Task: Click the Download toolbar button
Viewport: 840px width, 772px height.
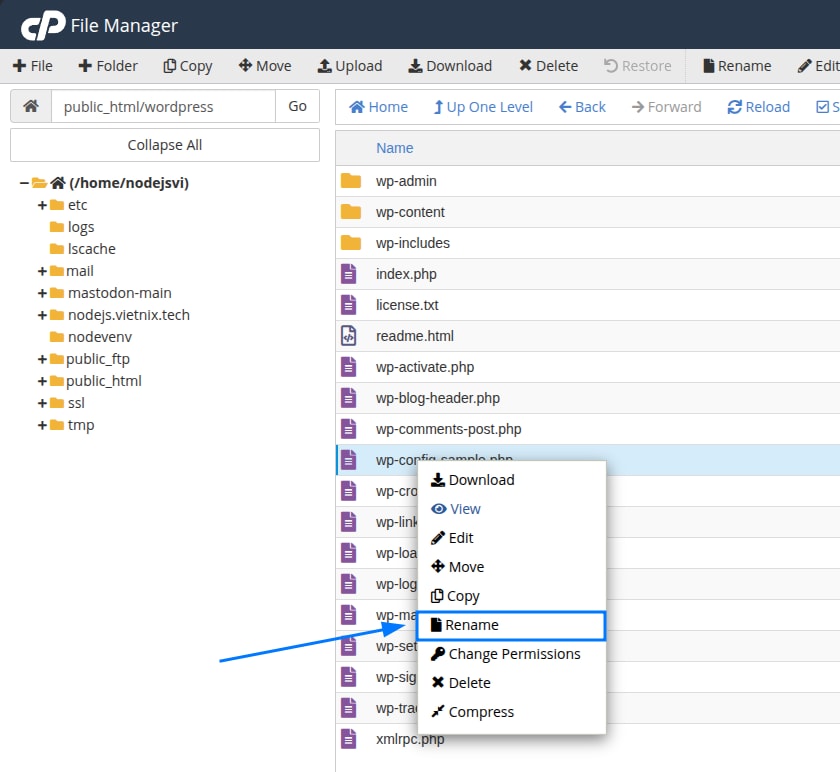Action: click(449, 66)
